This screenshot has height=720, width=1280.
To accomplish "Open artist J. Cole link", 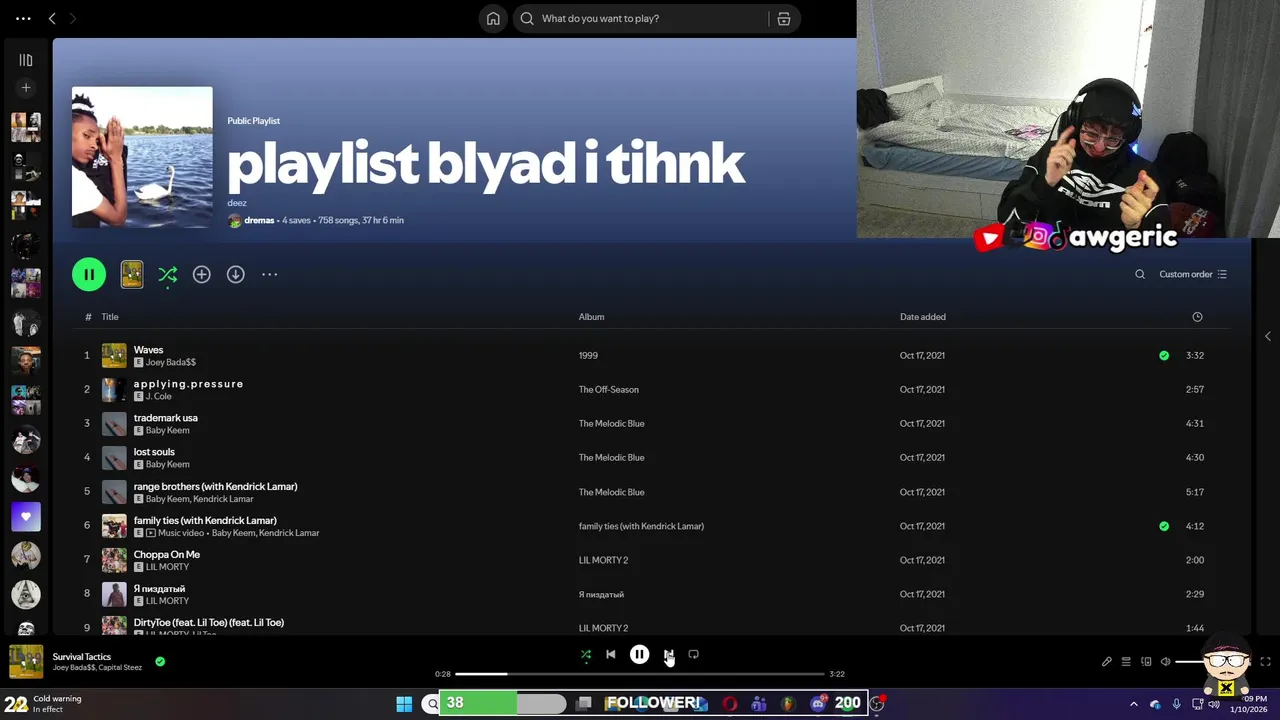I will 159,396.
